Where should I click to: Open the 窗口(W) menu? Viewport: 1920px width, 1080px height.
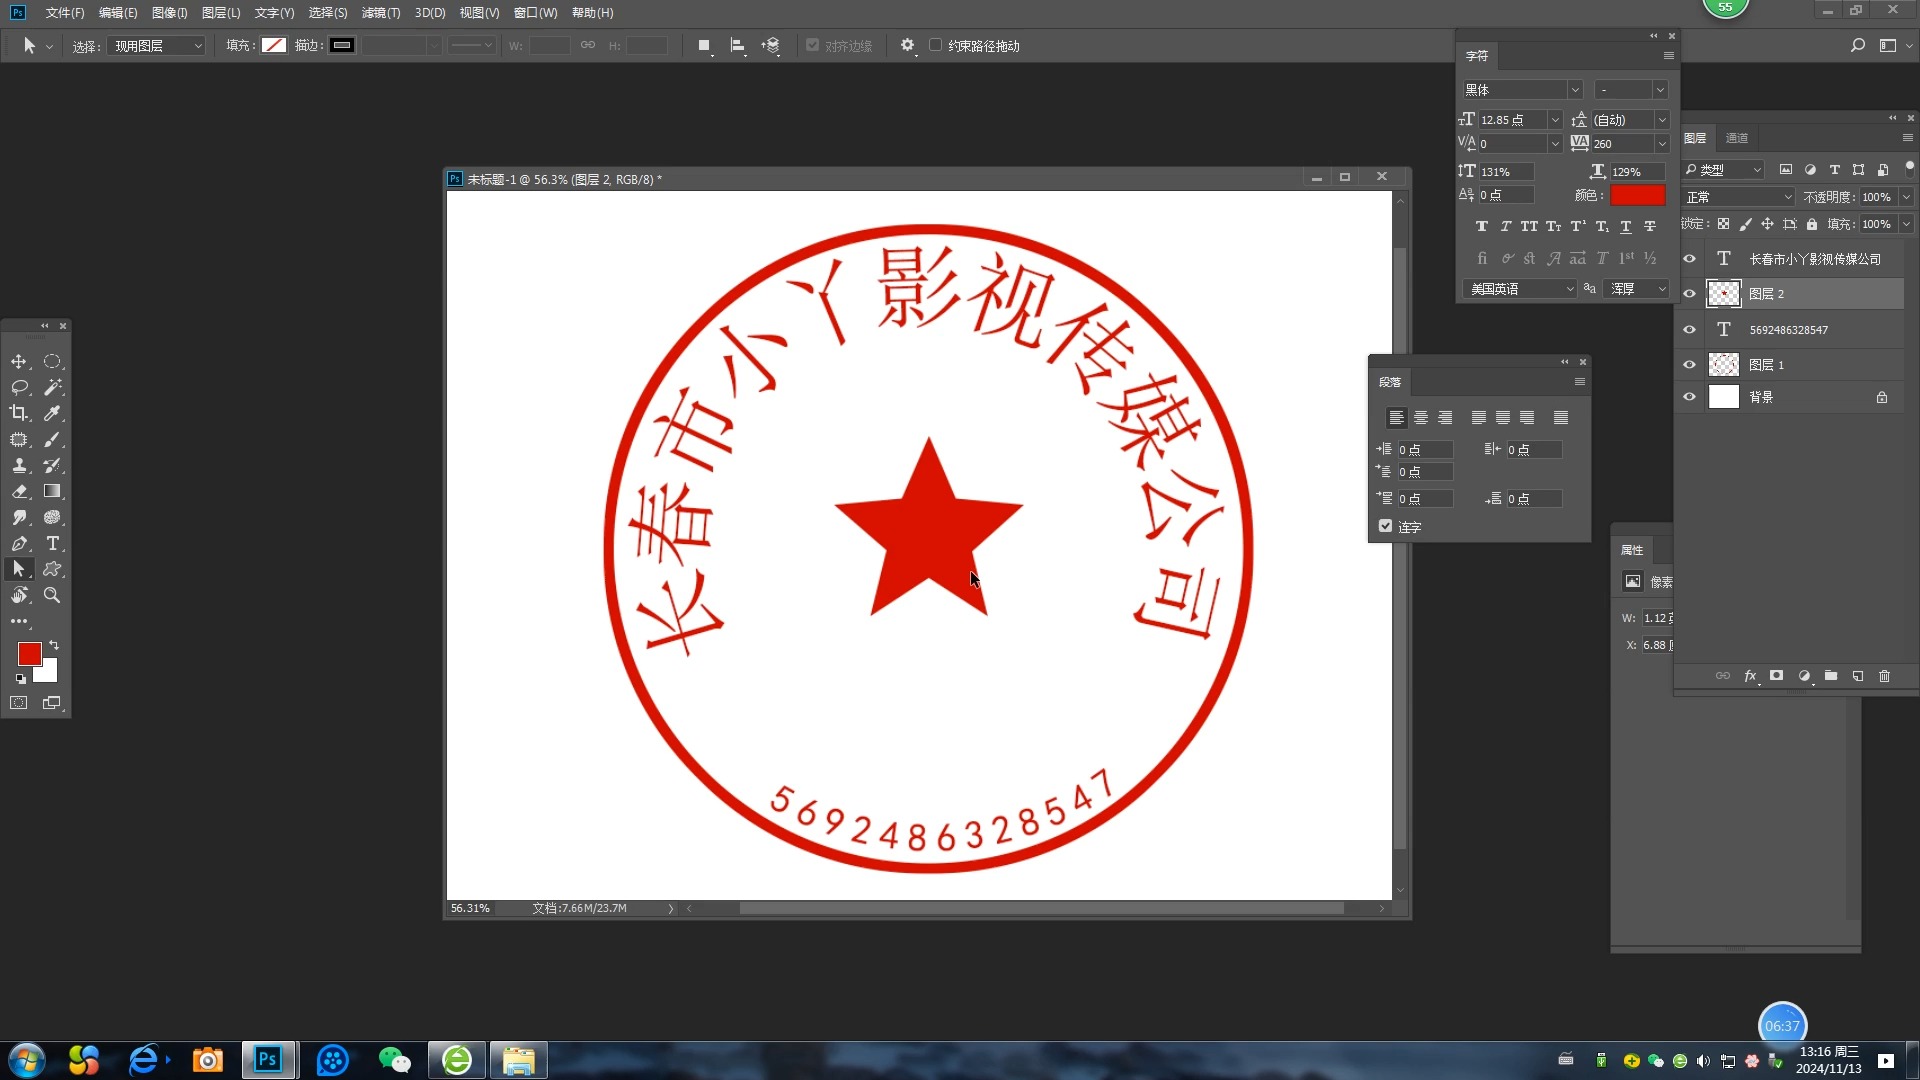pyautogui.click(x=536, y=13)
